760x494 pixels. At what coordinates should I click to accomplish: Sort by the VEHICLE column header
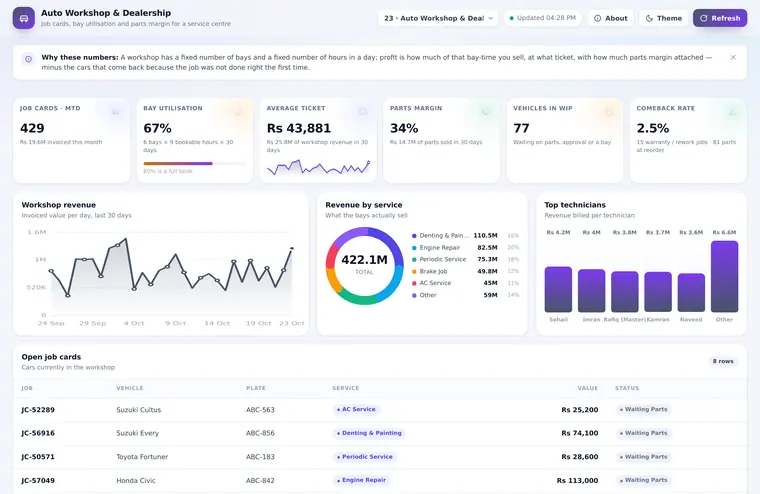[x=129, y=388]
